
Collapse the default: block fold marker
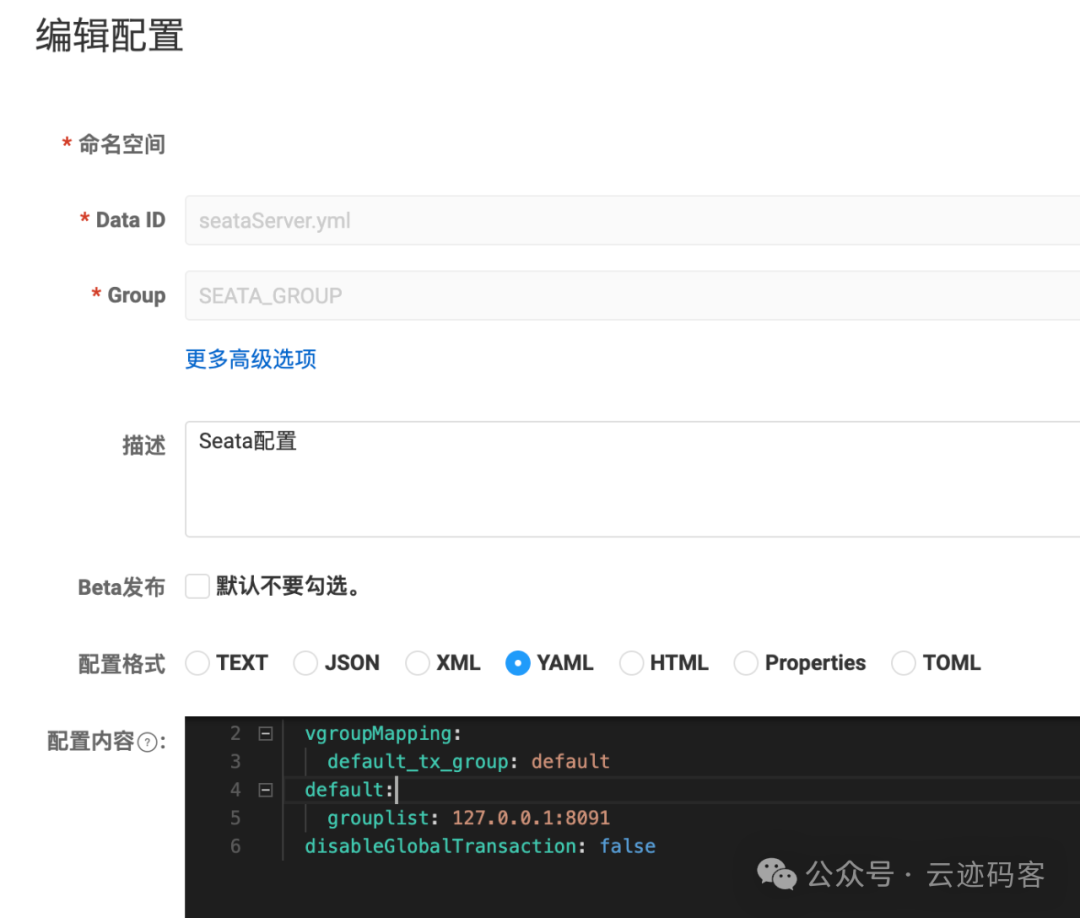(x=265, y=790)
